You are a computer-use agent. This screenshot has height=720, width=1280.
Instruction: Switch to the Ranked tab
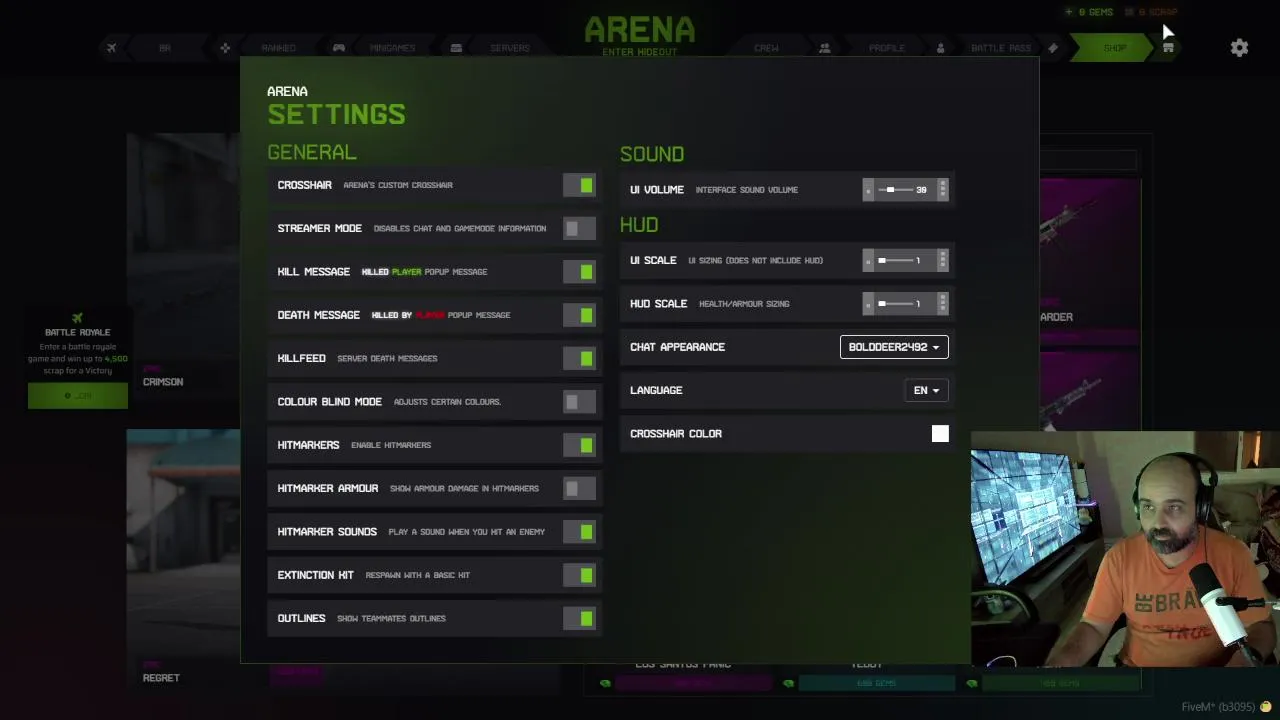click(x=278, y=48)
